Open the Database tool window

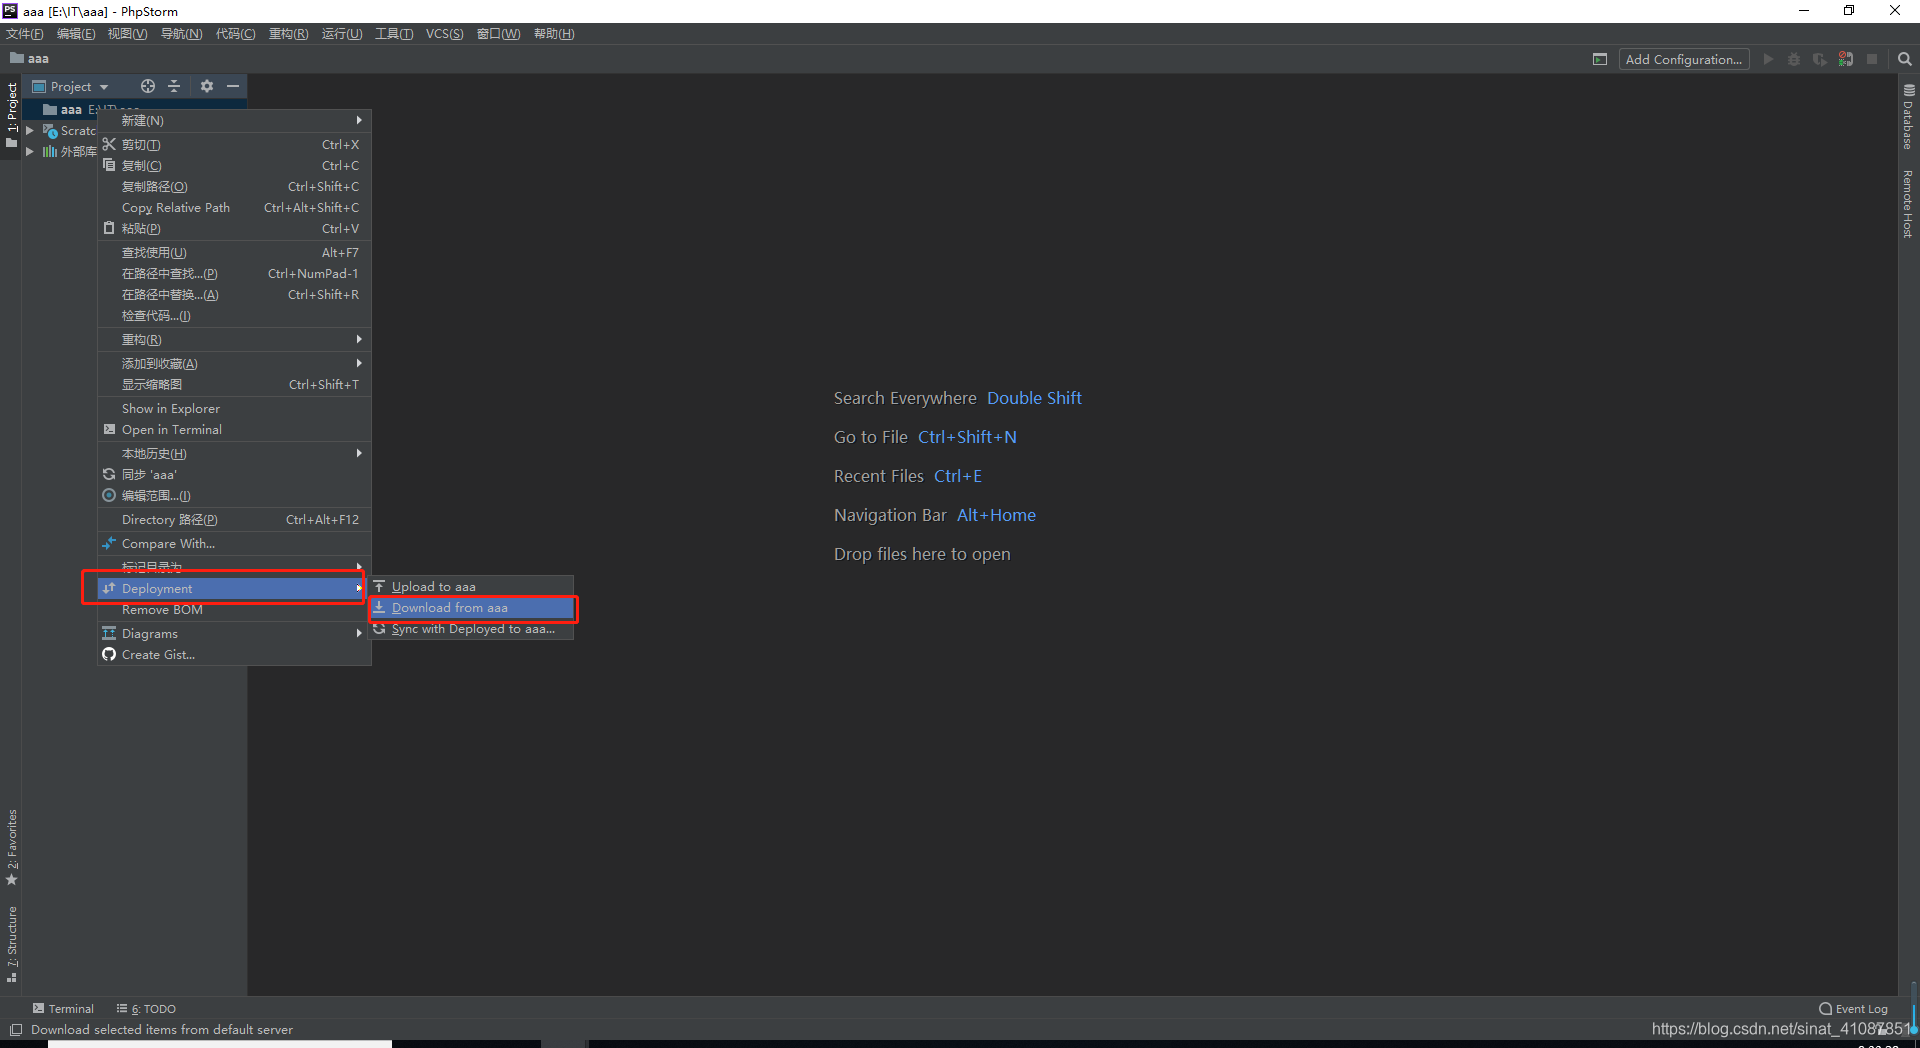(1909, 117)
